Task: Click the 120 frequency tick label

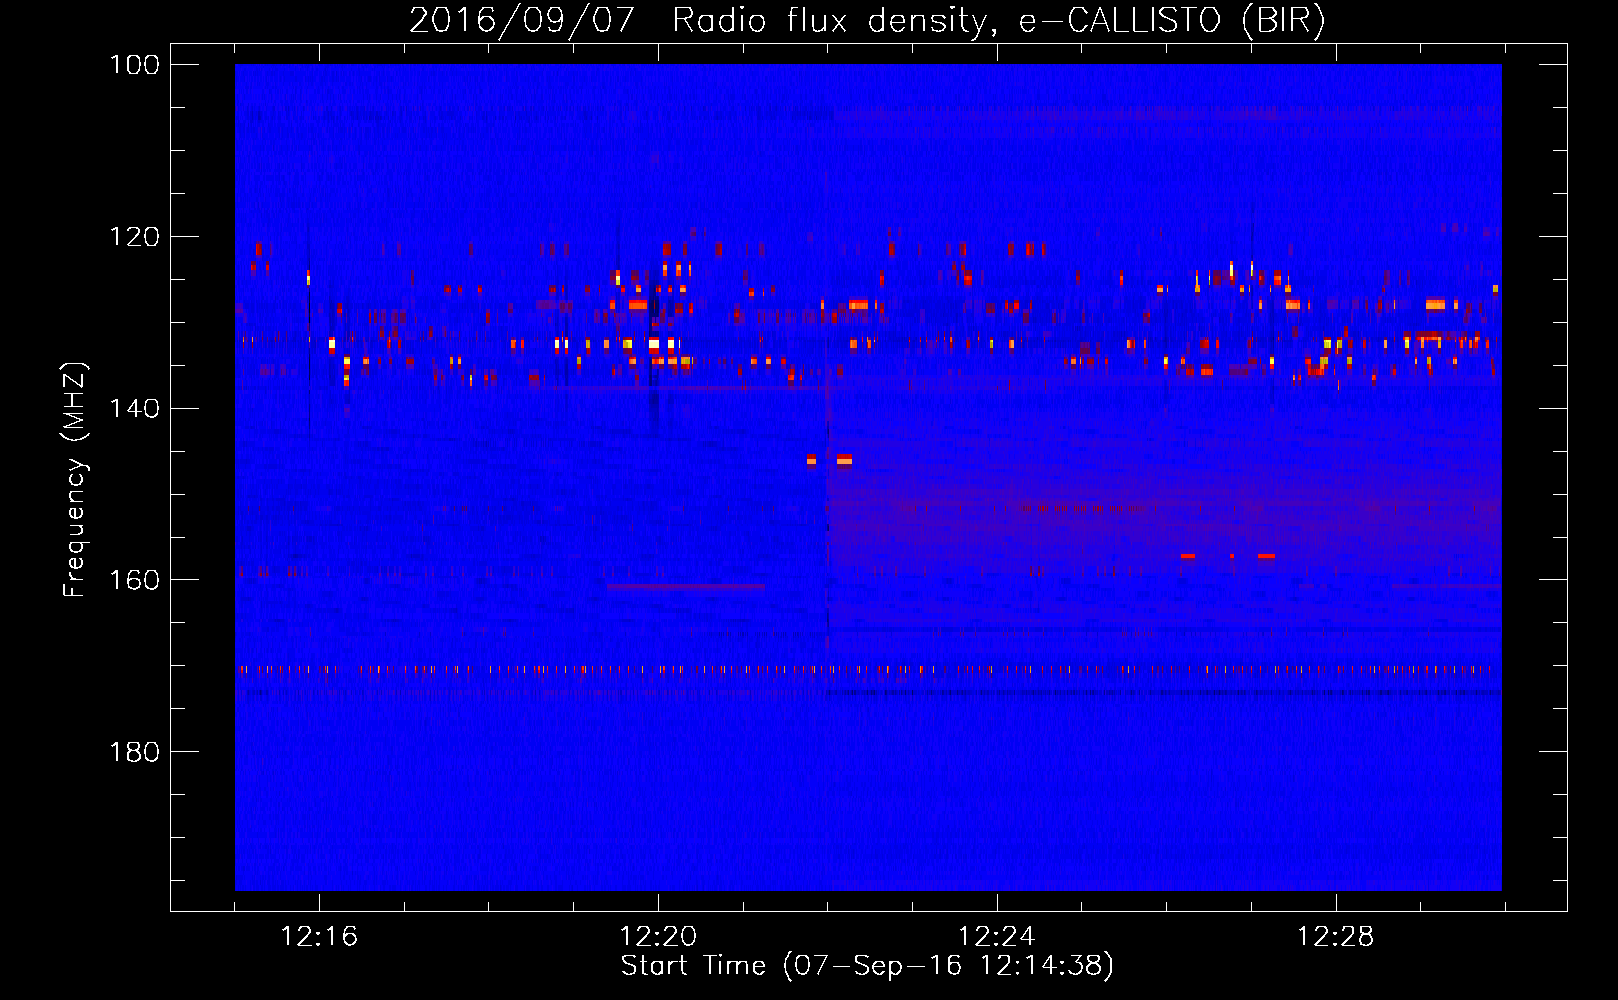Action: click(x=135, y=237)
